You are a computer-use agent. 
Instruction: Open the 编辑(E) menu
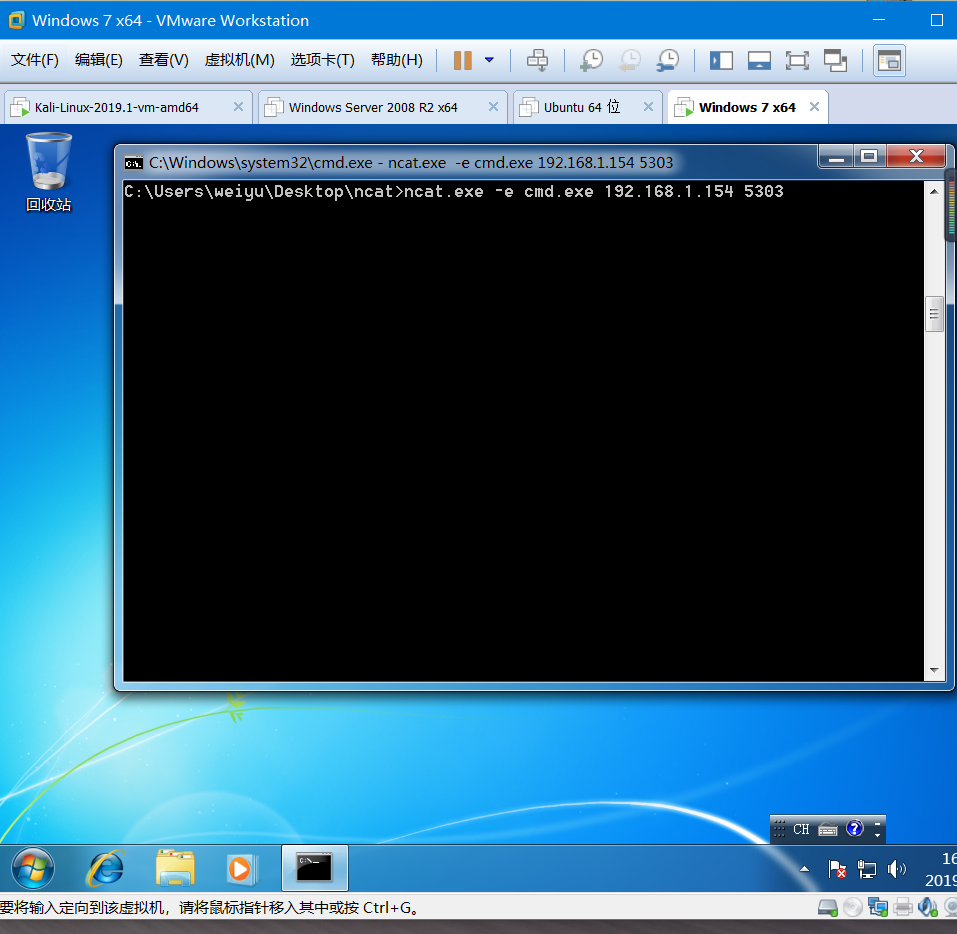click(x=99, y=60)
